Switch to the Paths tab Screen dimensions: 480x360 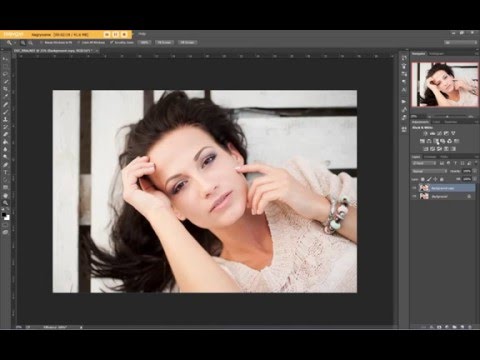pyautogui.click(x=444, y=157)
